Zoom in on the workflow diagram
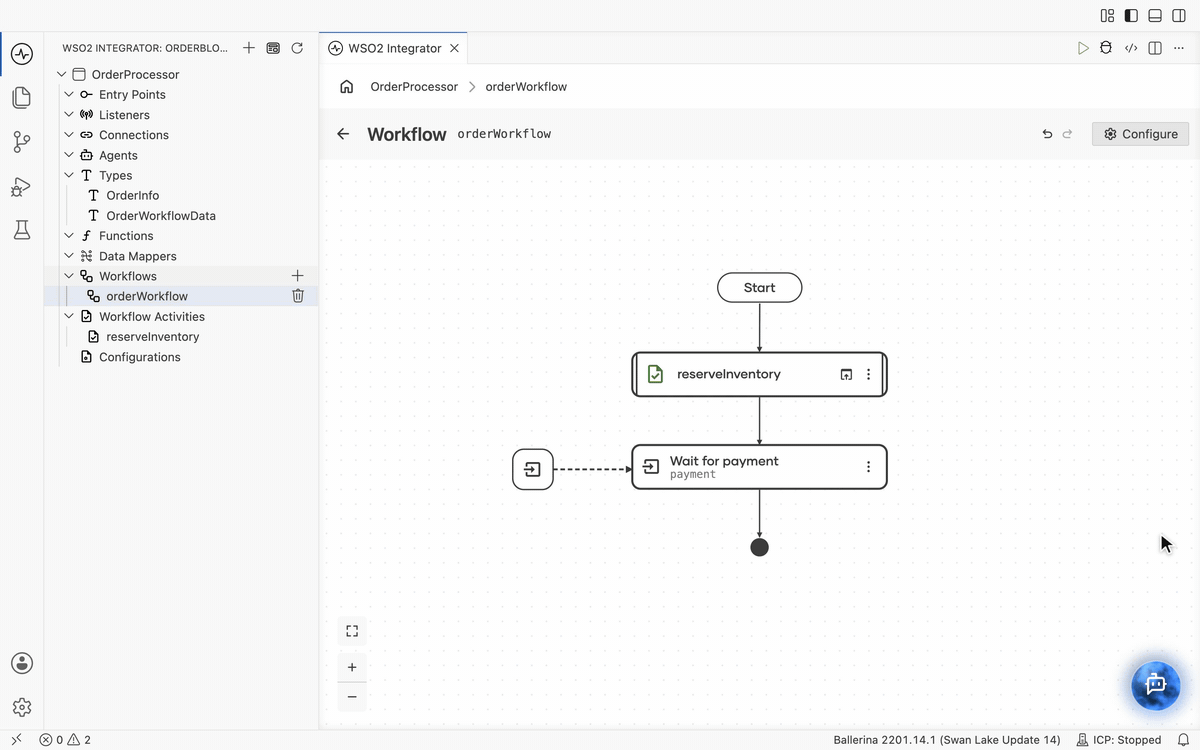Viewport: 1200px width, 750px height. (352, 667)
